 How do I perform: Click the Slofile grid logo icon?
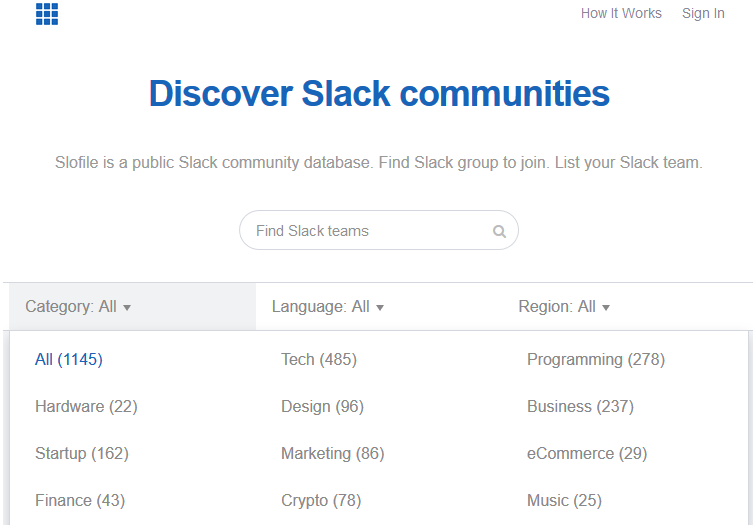pos(47,14)
